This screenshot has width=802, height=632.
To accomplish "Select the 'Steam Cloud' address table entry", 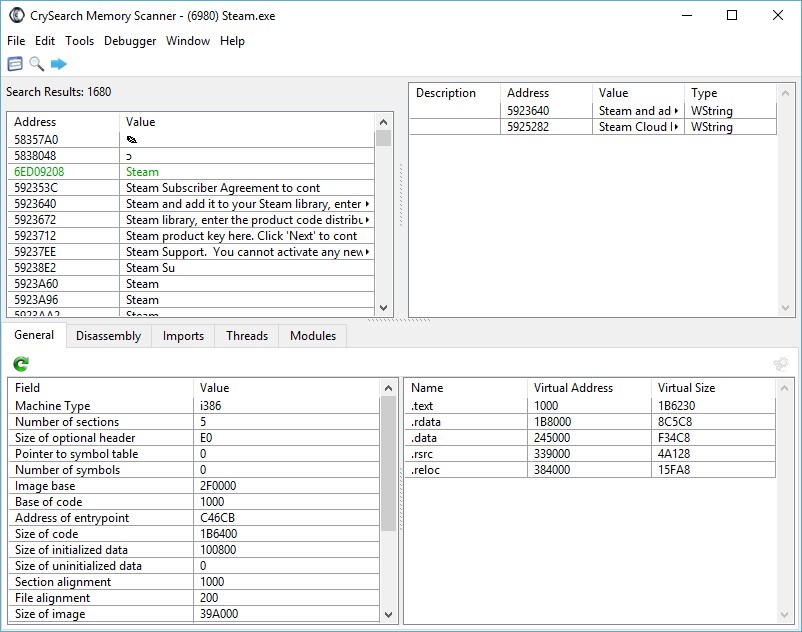I will point(593,126).
